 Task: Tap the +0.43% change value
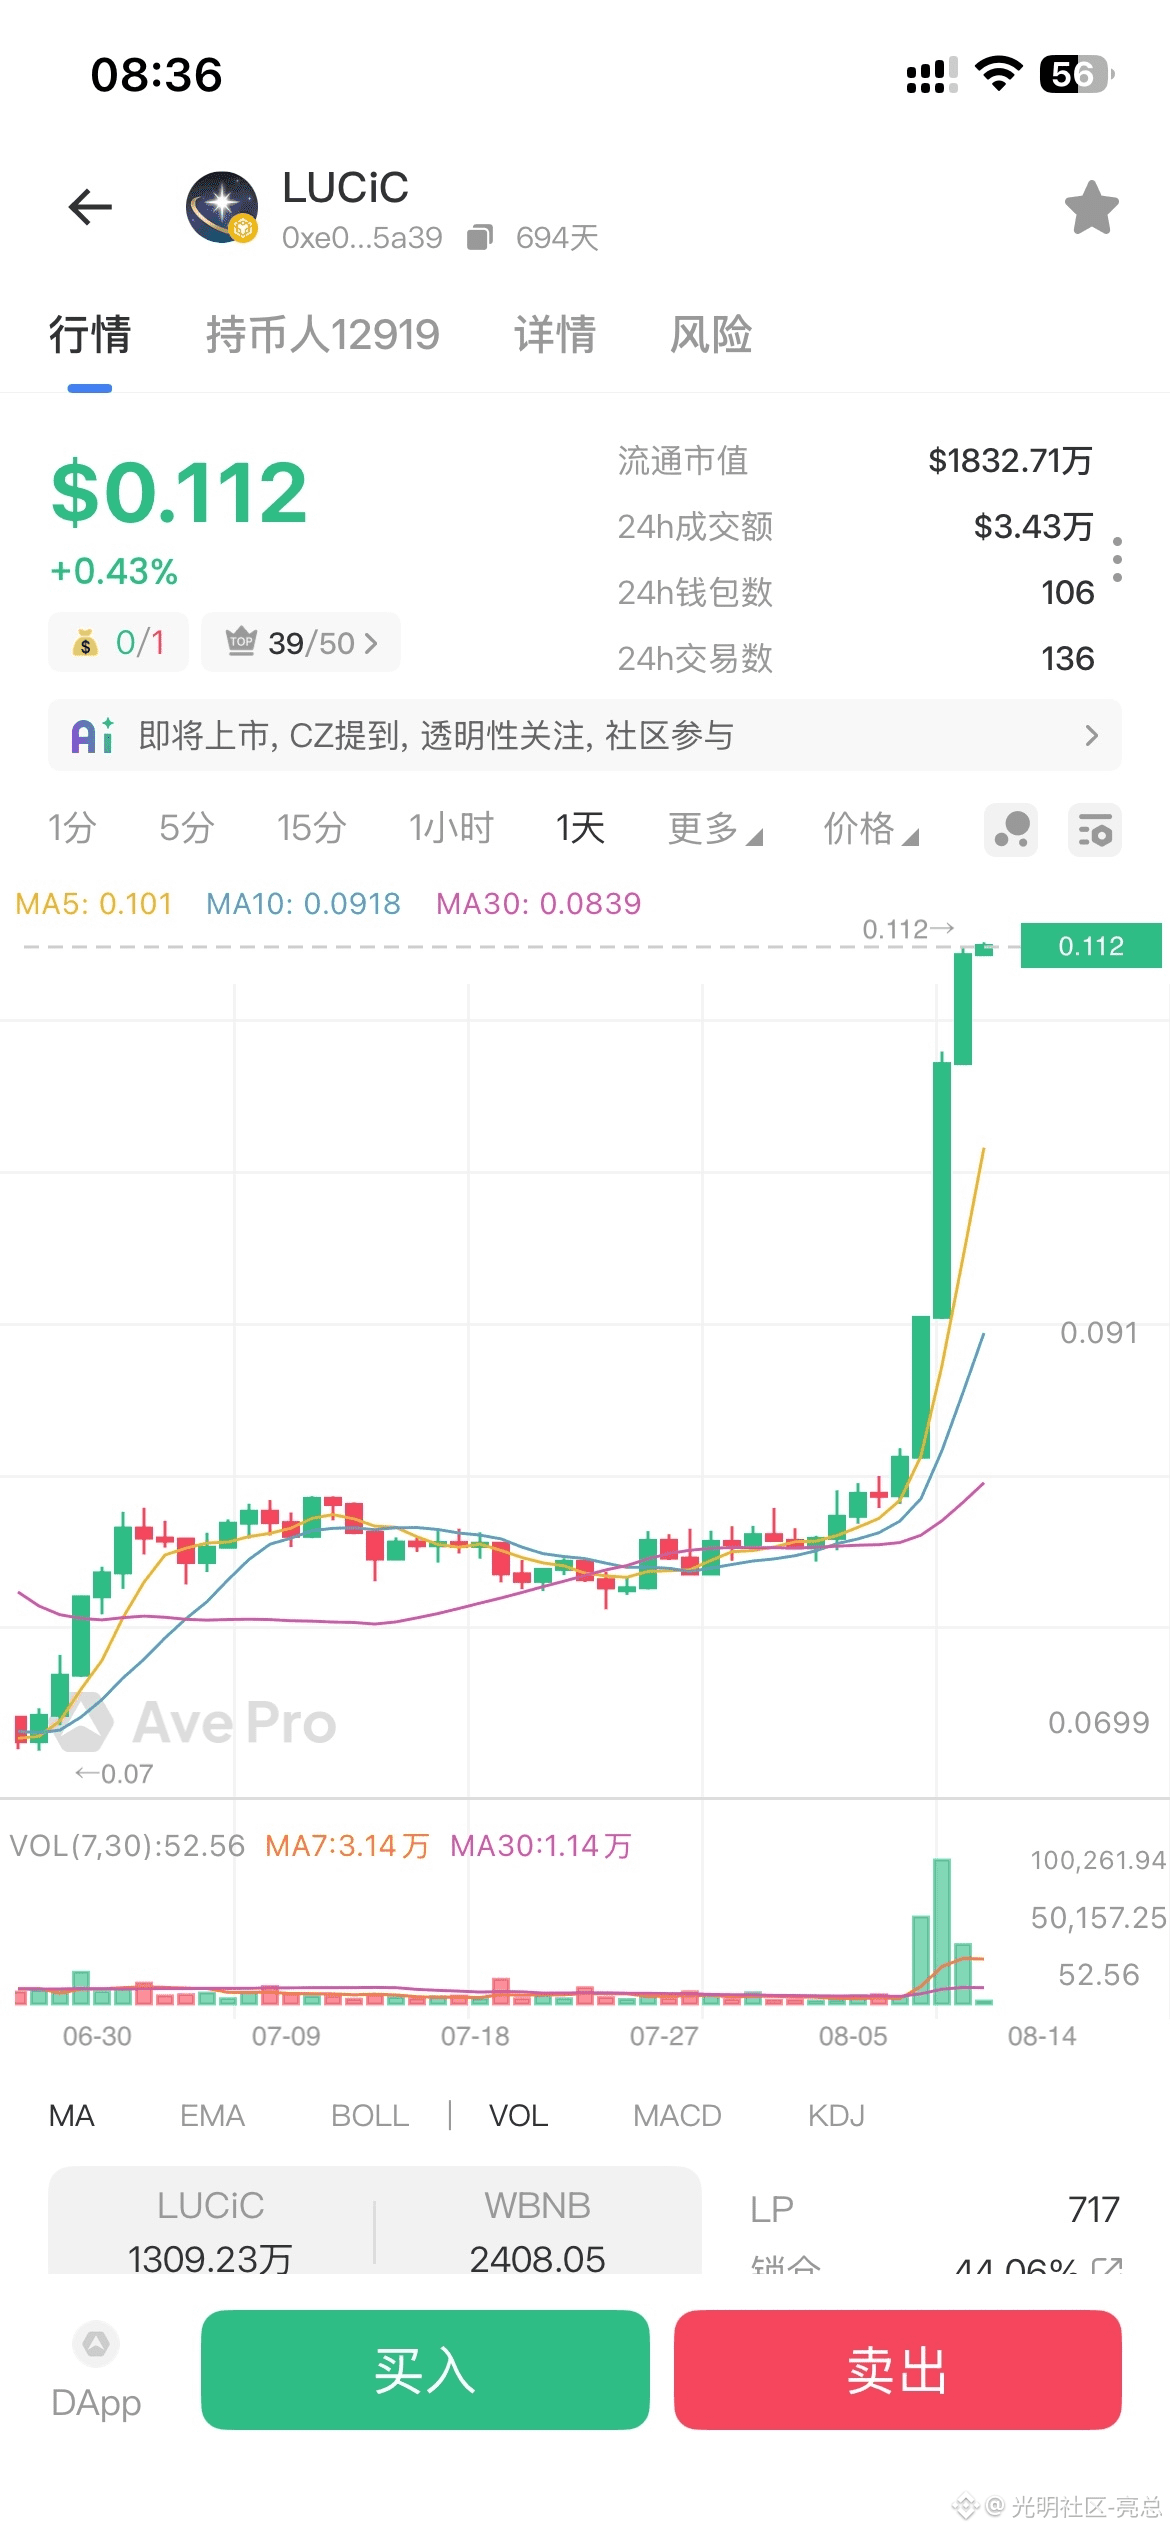[114, 571]
